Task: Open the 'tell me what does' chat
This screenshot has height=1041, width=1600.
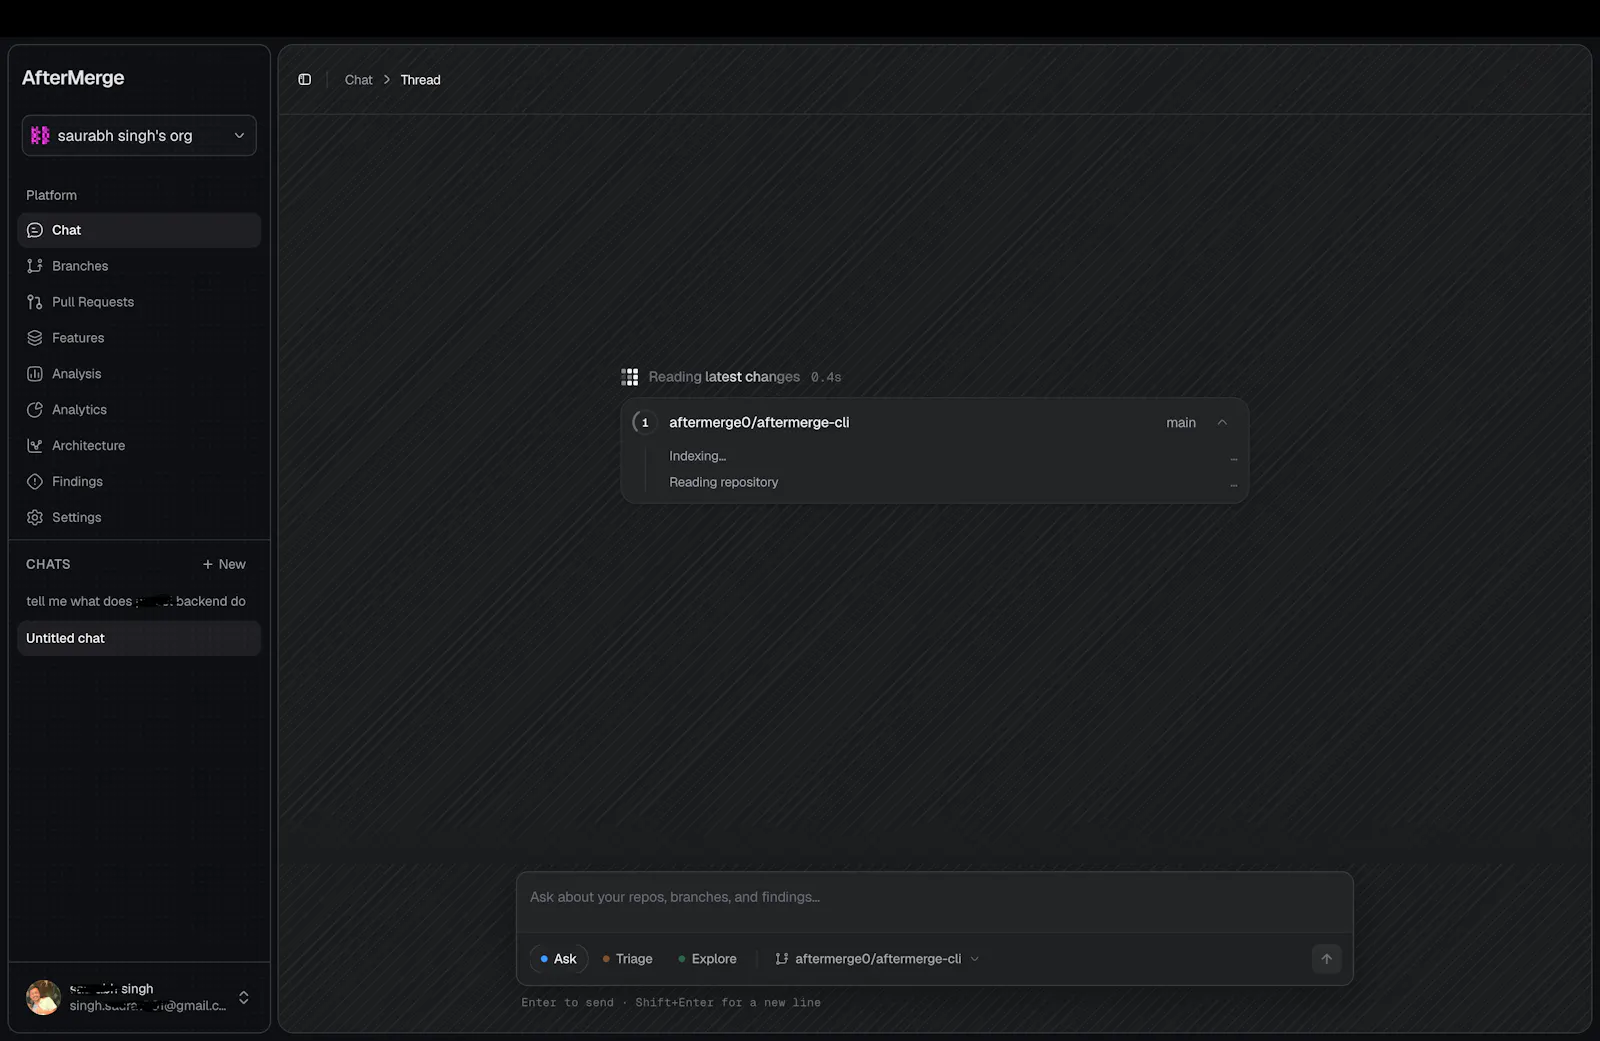Action: pos(139,601)
